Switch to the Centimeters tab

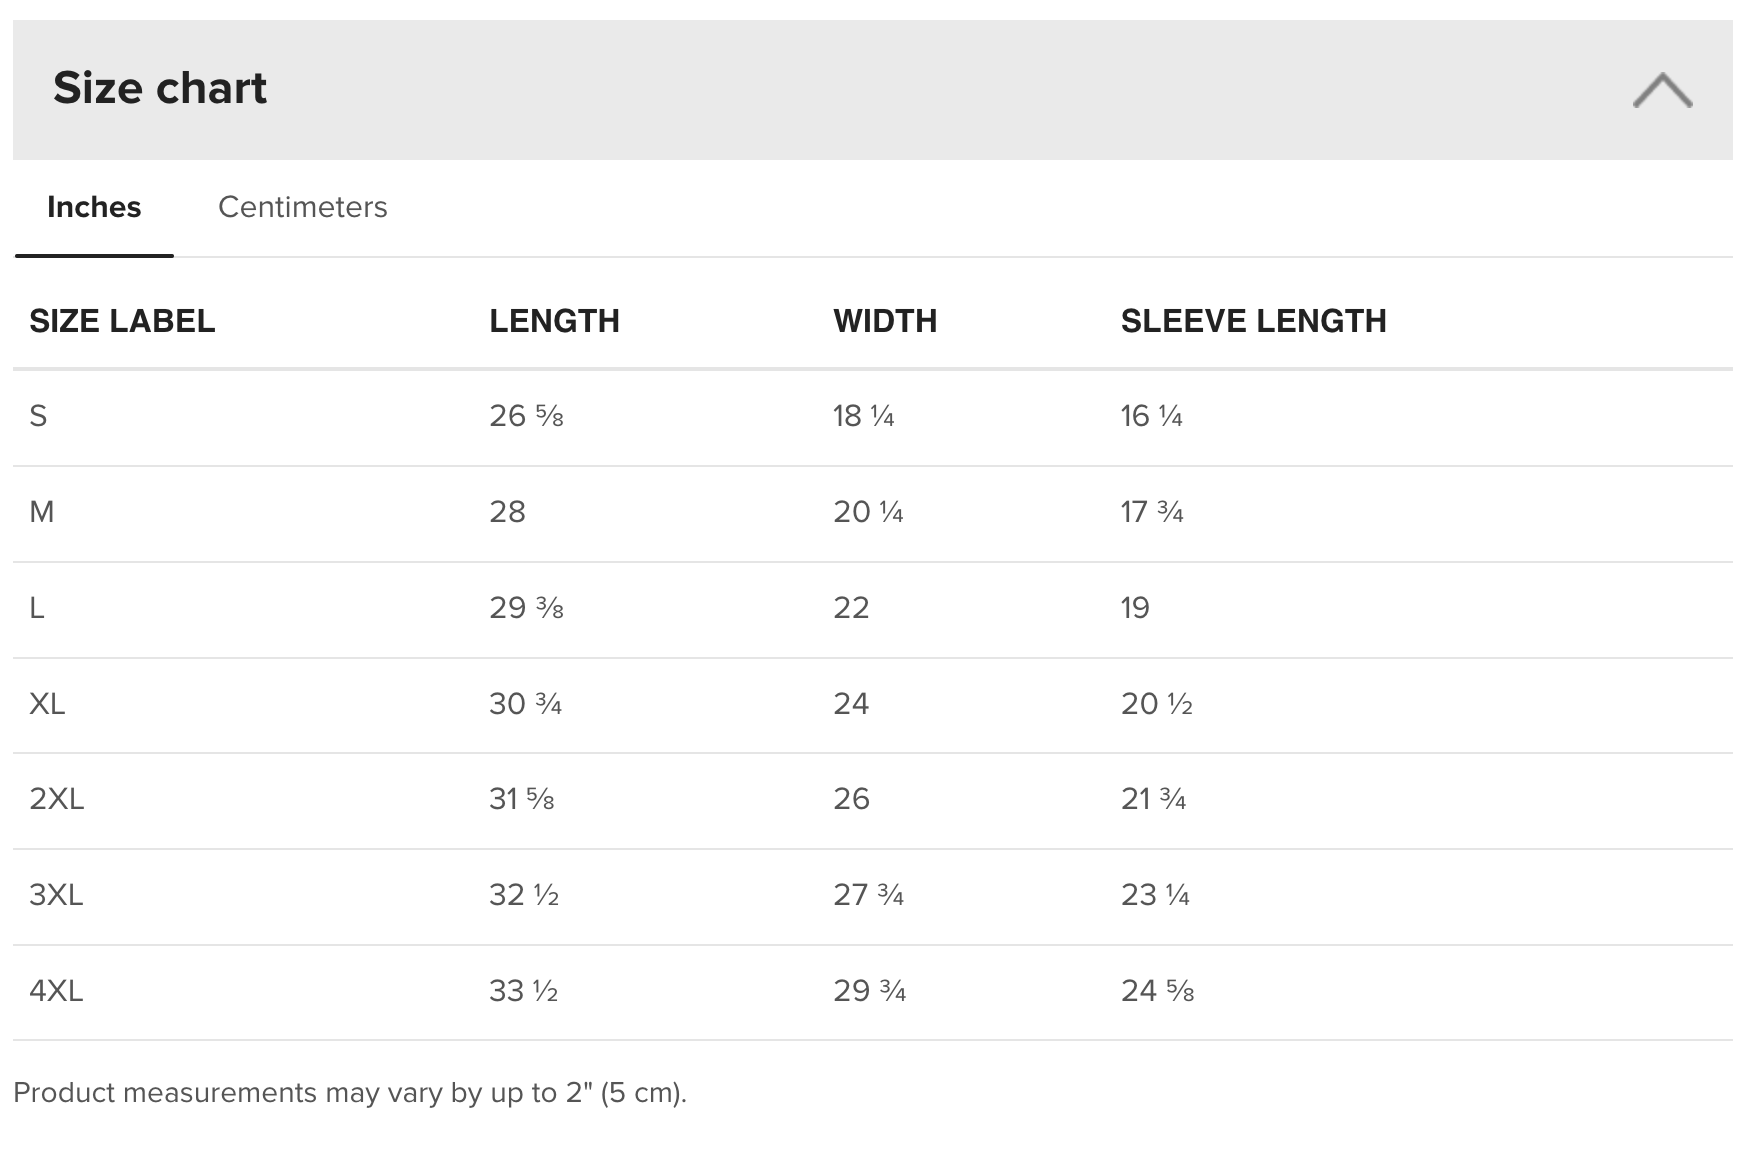click(x=302, y=207)
